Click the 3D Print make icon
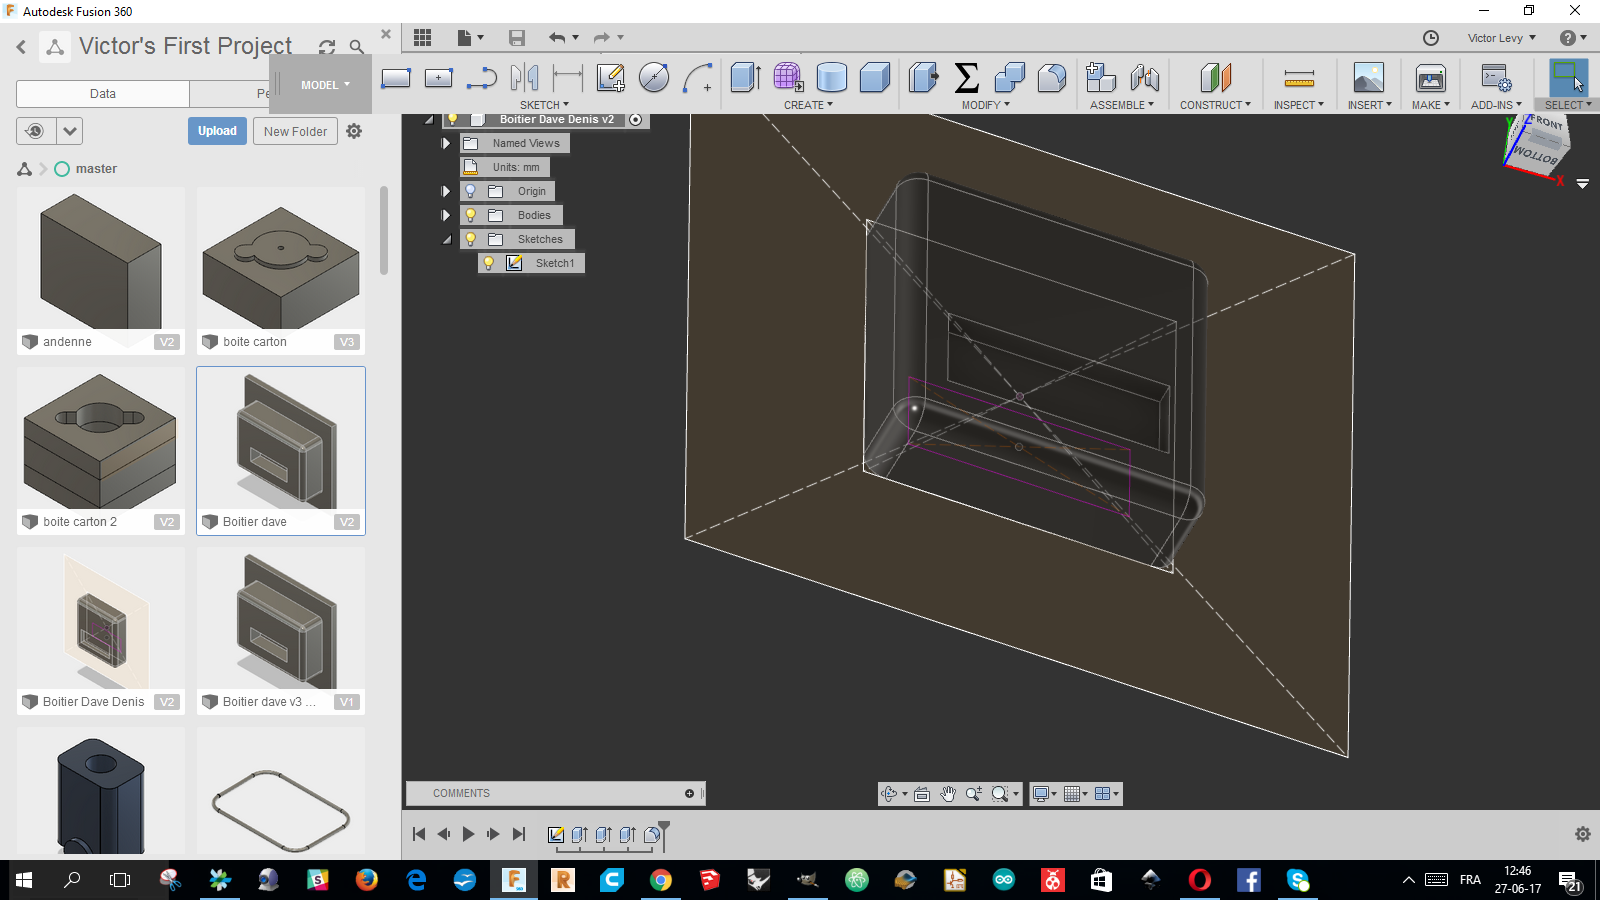 click(1431, 78)
